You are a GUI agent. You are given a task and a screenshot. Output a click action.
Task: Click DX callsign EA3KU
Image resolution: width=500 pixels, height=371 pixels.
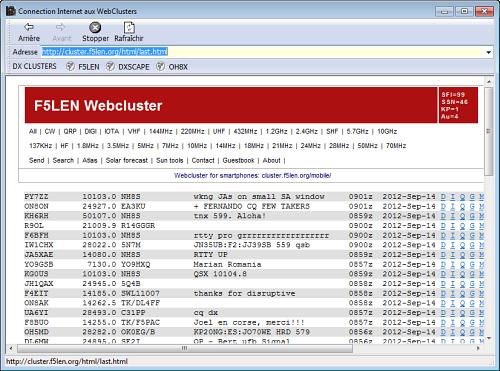click(133, 206)
